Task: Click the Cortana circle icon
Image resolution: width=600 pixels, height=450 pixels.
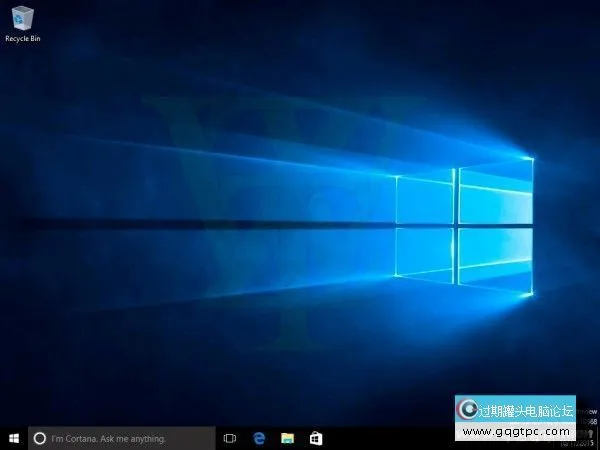Action: [x=40, y=438]
